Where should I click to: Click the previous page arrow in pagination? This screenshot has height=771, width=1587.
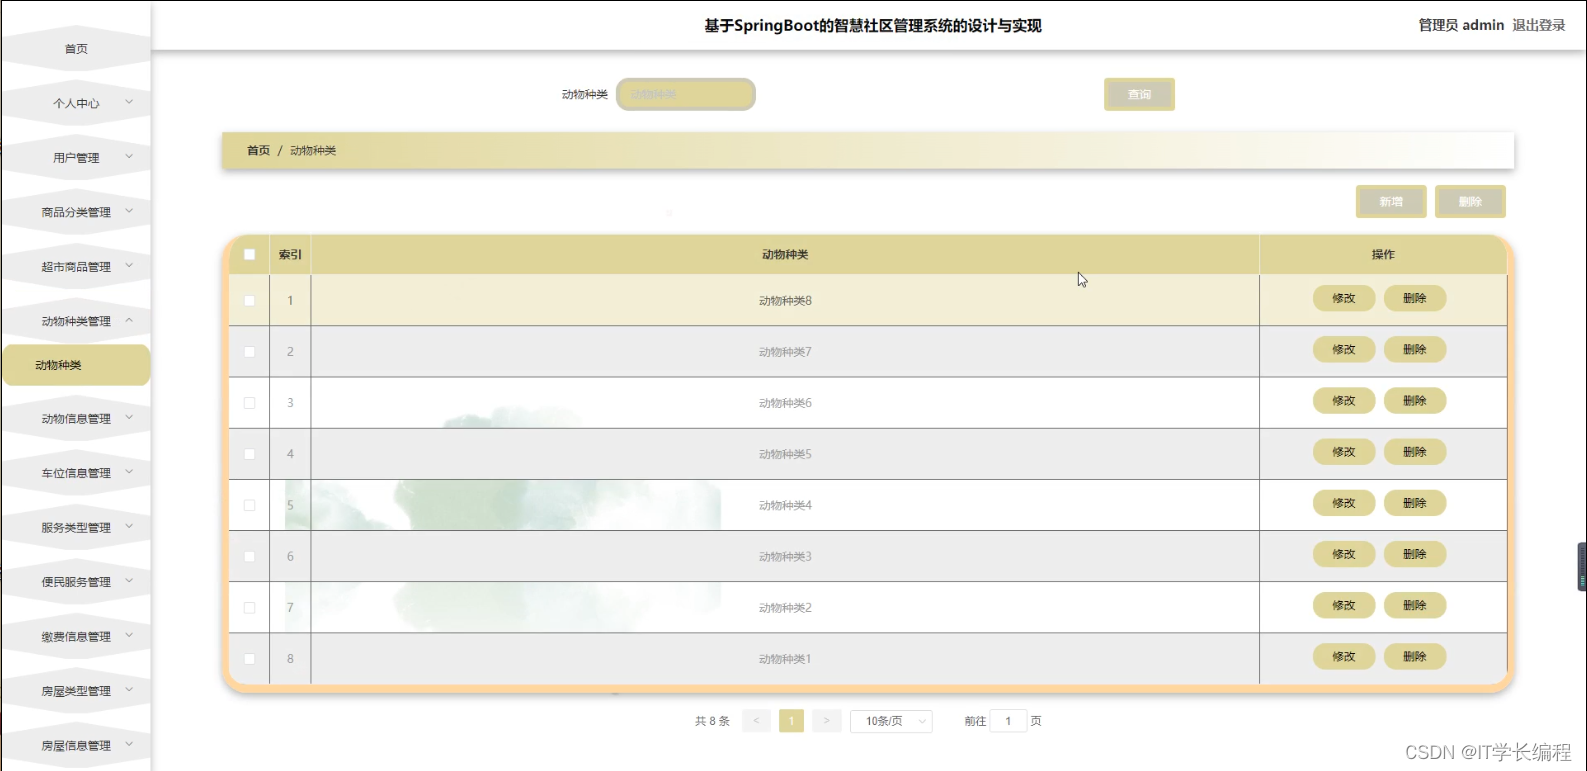coord(756,721)
